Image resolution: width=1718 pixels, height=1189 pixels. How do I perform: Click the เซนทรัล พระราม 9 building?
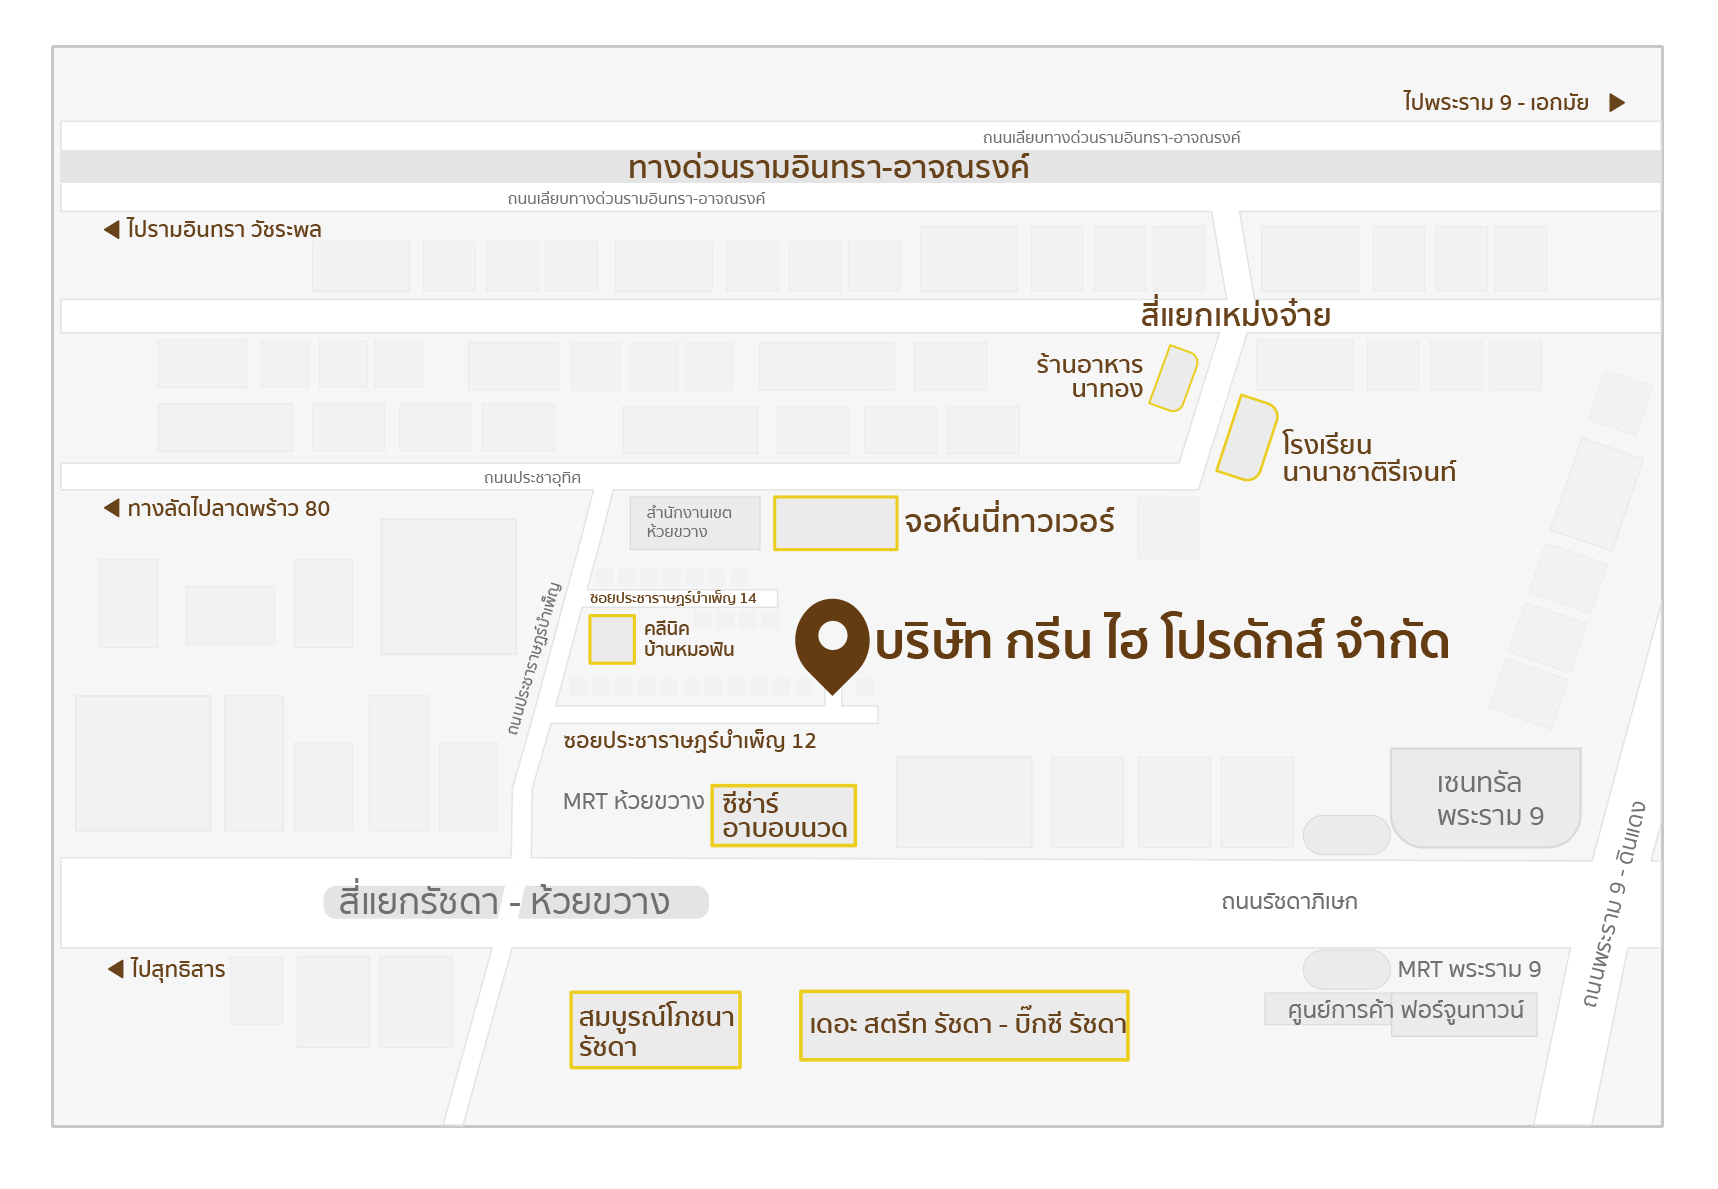point(1486,798)
